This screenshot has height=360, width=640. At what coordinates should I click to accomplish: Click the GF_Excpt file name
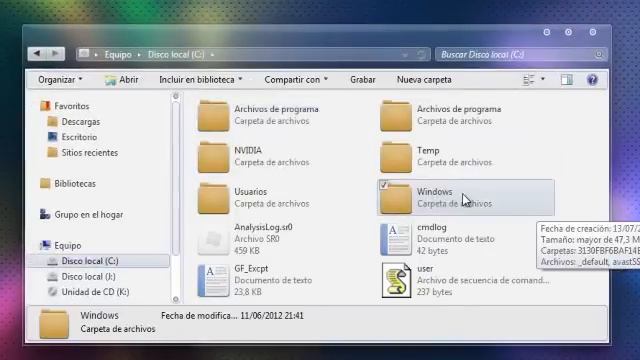click(x=251, y=269)
